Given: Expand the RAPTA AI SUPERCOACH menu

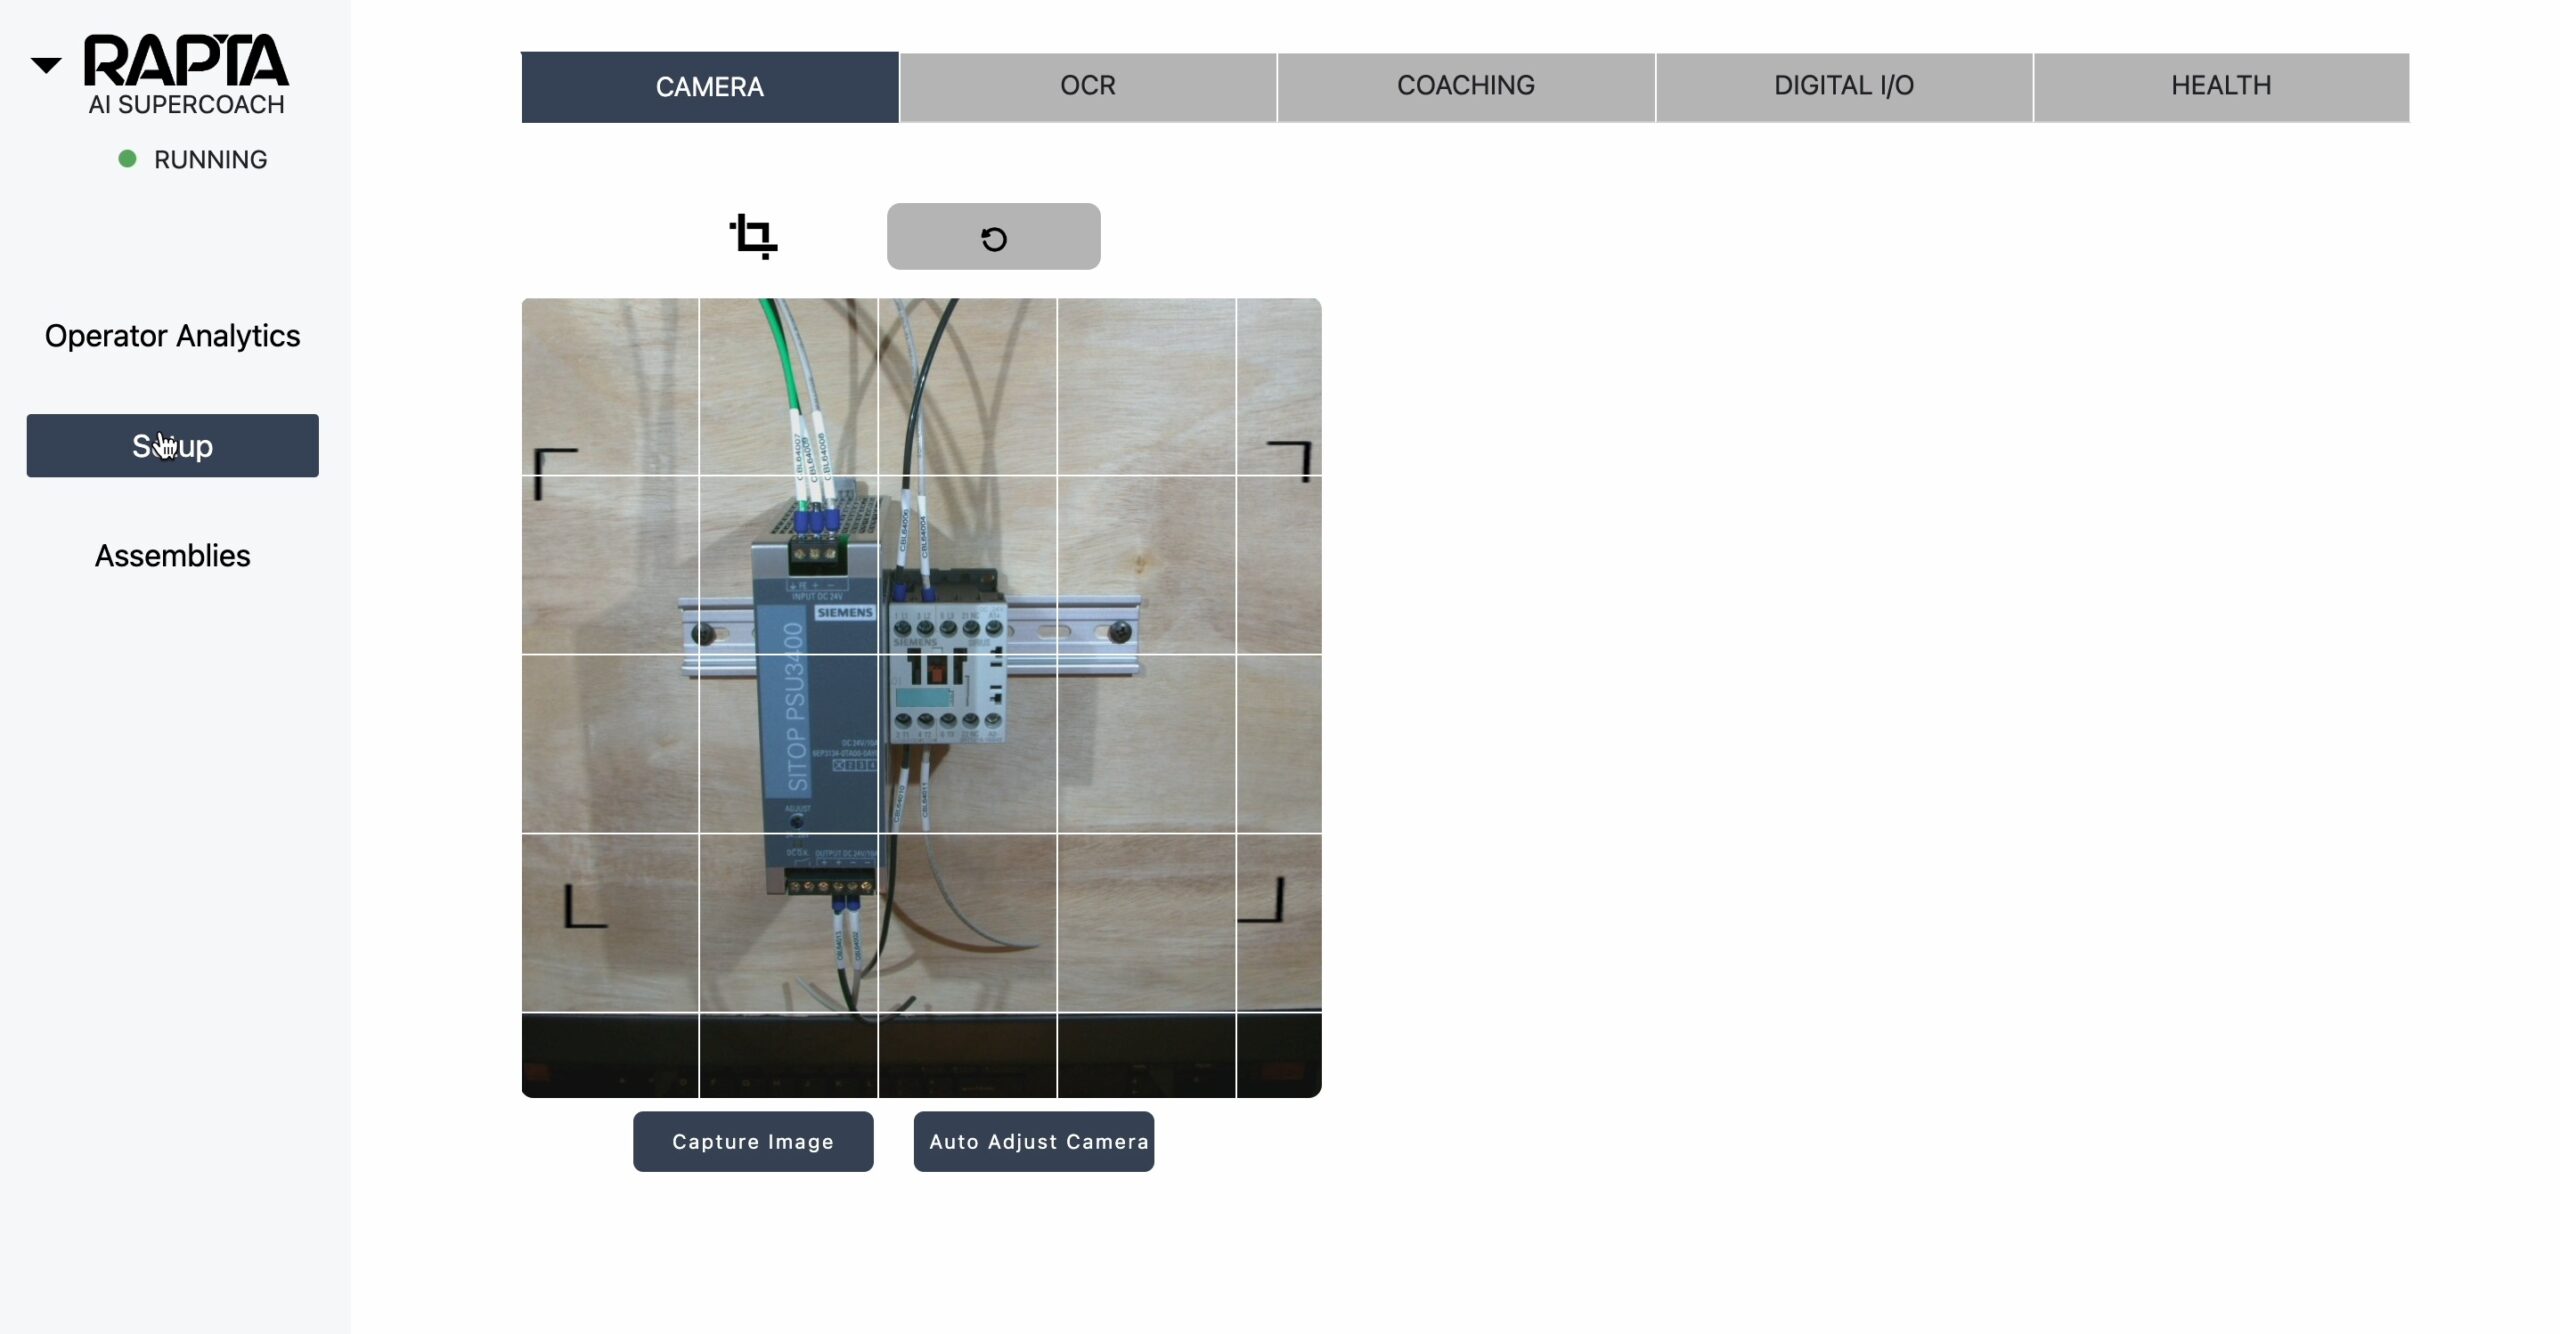Looking at the screenshot, I should tap(46, 59).
